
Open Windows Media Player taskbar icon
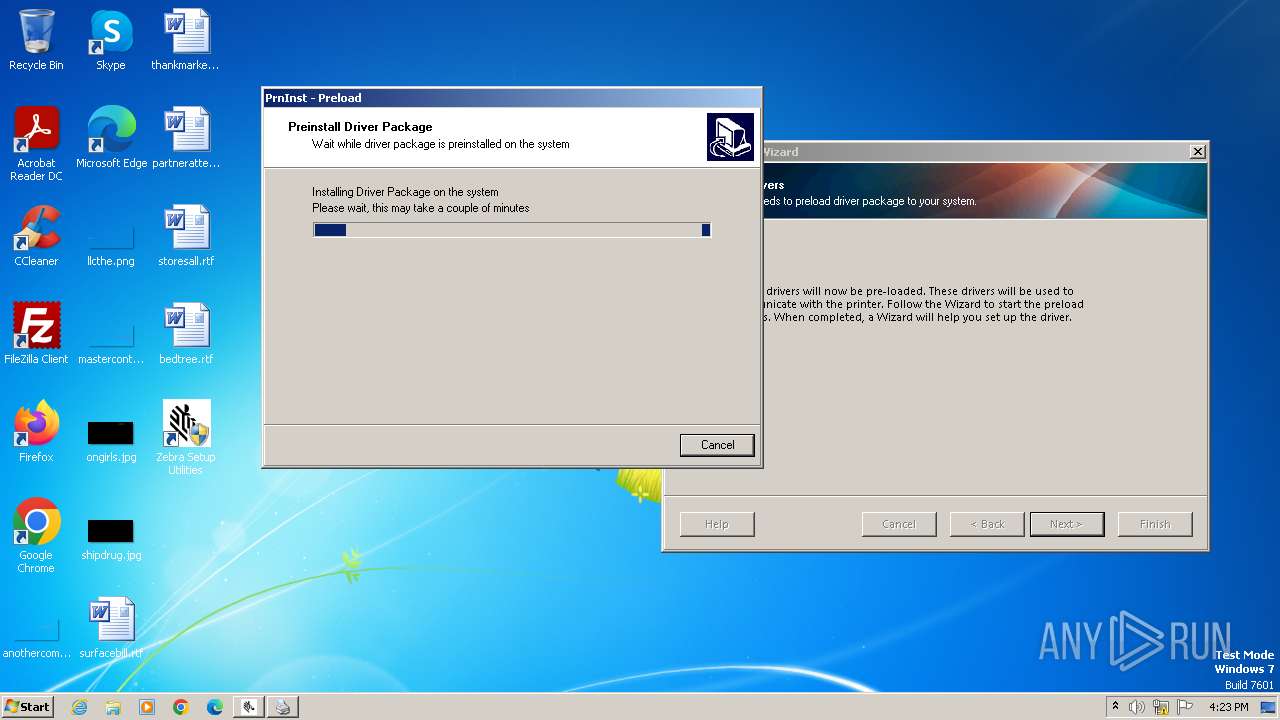[147, 707]
